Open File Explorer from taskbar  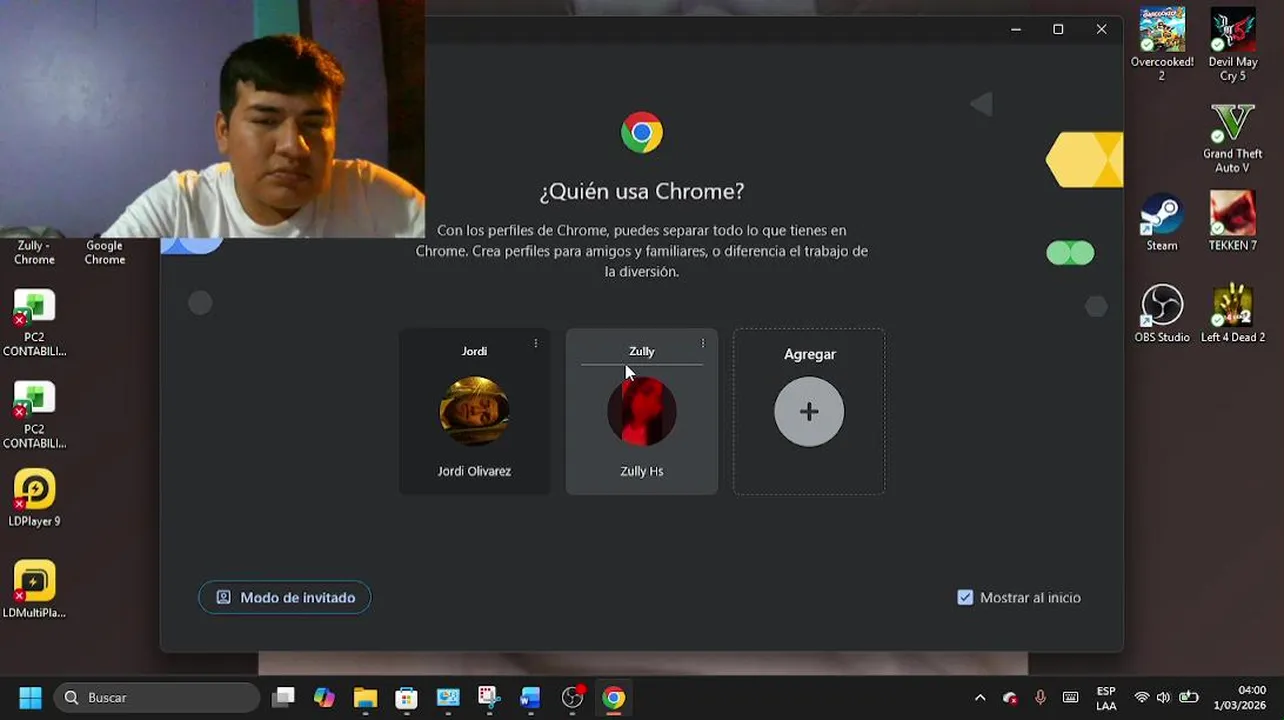365,697
